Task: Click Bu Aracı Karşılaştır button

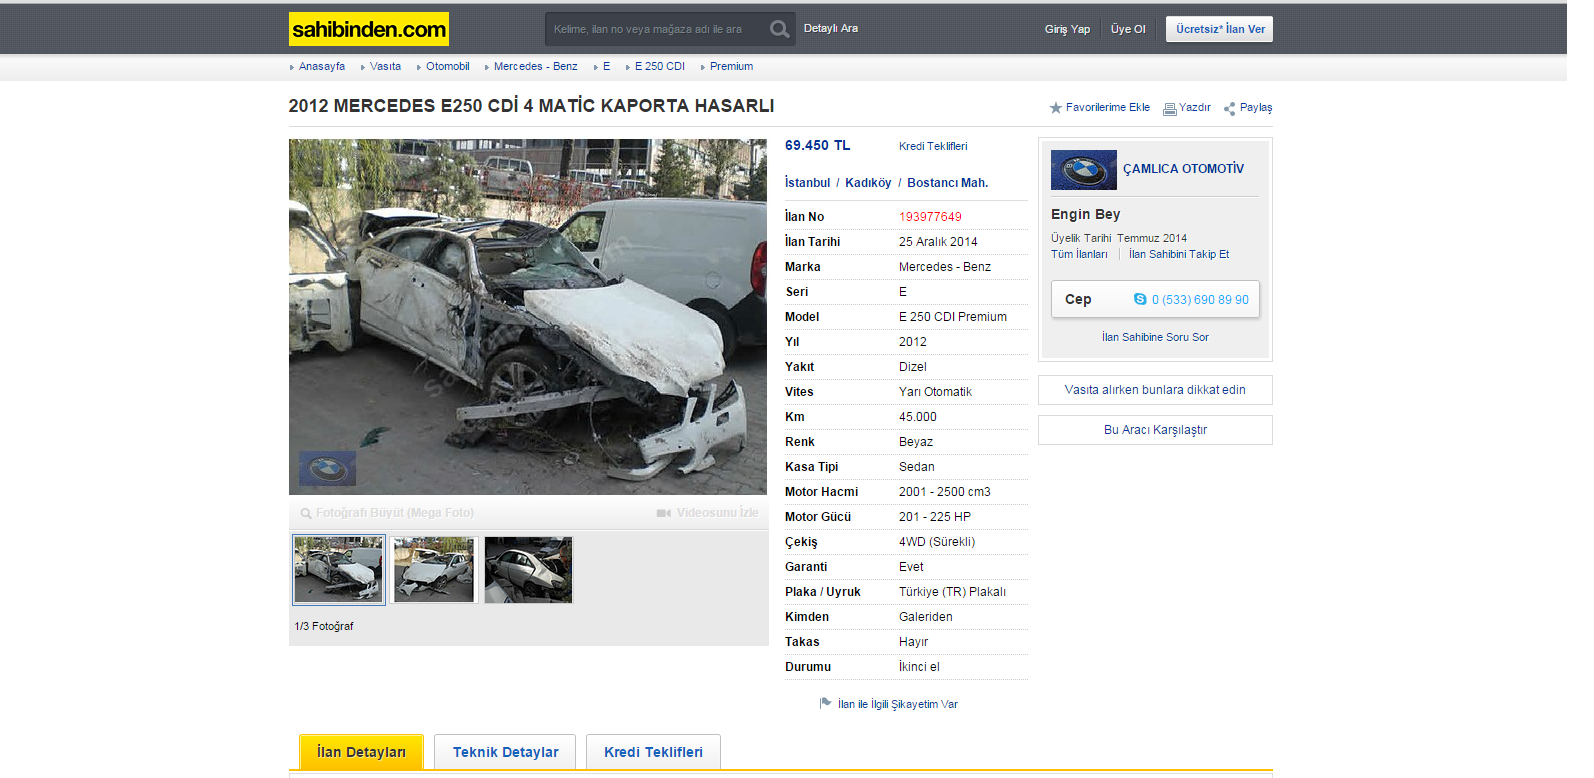Action: 1155,430
